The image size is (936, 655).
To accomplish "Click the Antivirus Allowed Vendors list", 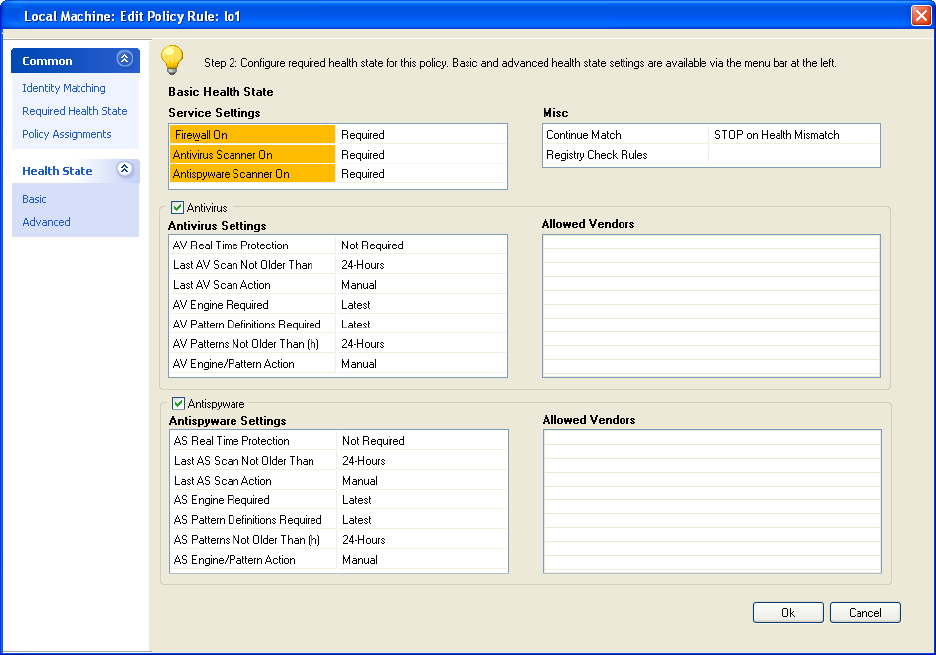I will coord(711,306).
